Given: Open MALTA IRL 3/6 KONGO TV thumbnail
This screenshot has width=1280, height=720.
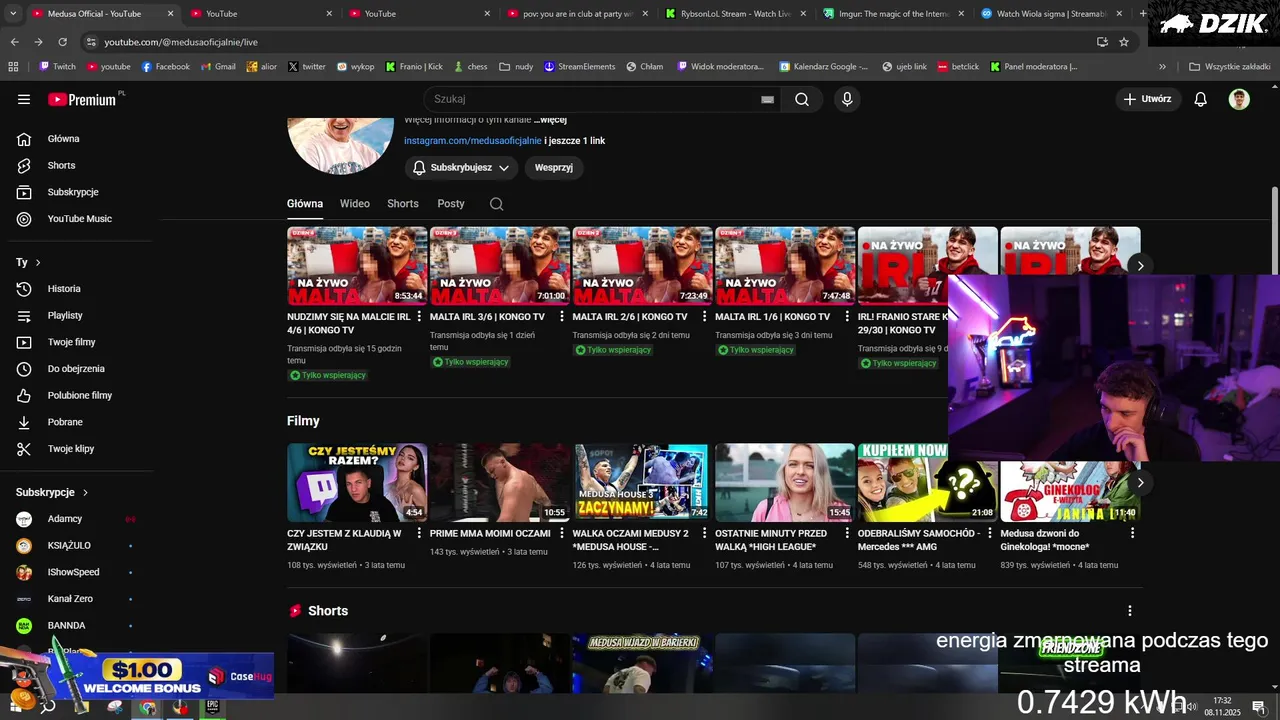Looking at the screenshot, I should (x=500, y=266).
